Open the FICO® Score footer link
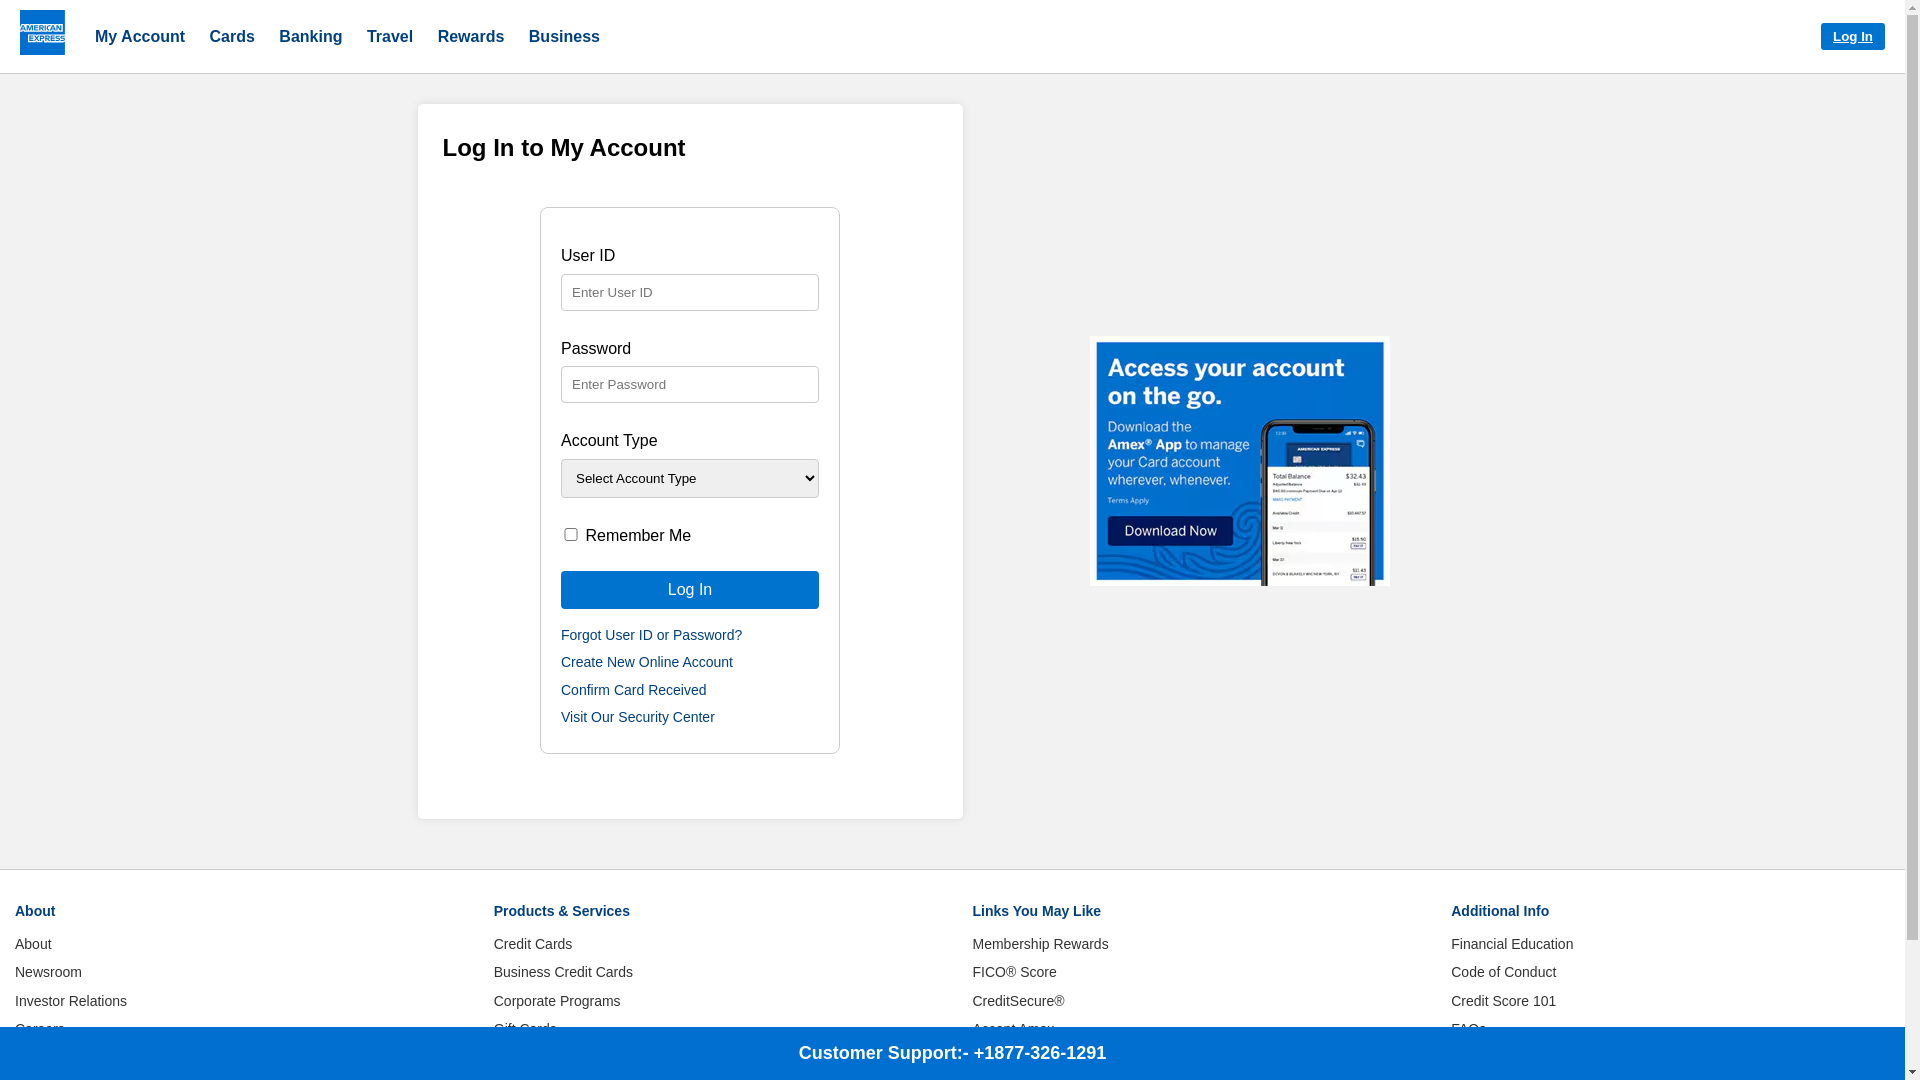Viewport: 1920px width, 1080px height. tap(1014, 972)
